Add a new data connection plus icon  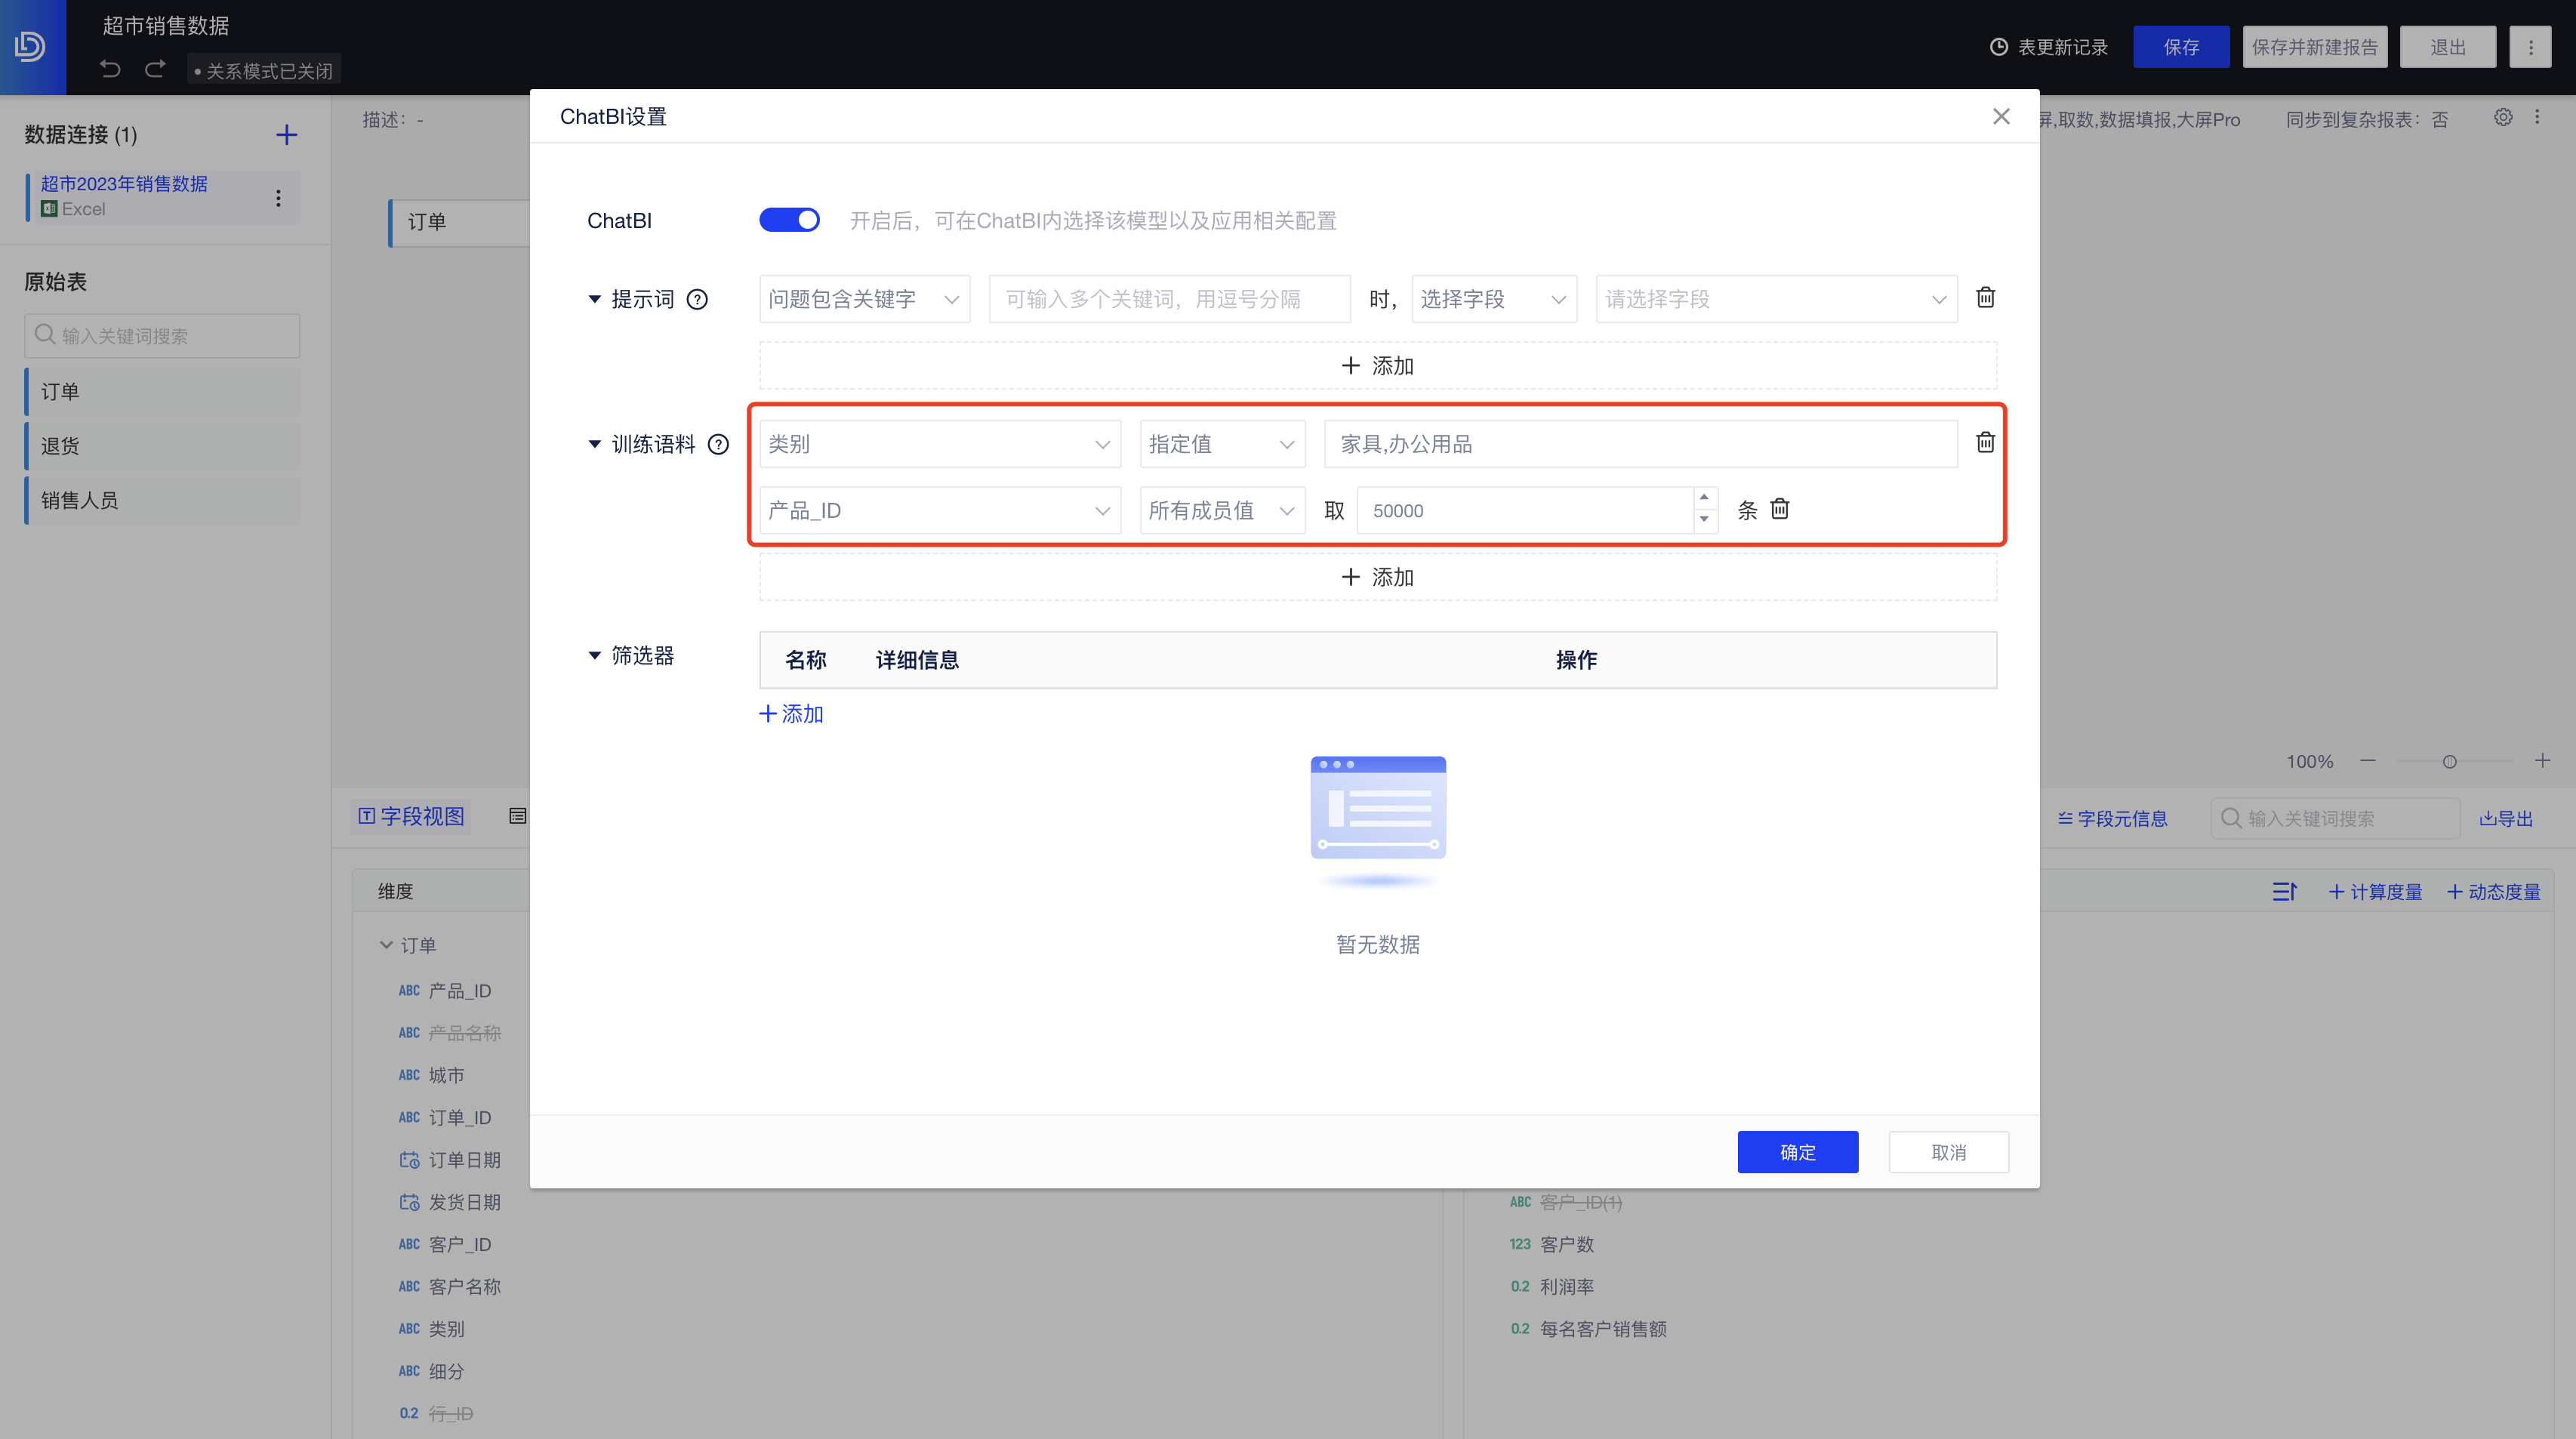286,135
